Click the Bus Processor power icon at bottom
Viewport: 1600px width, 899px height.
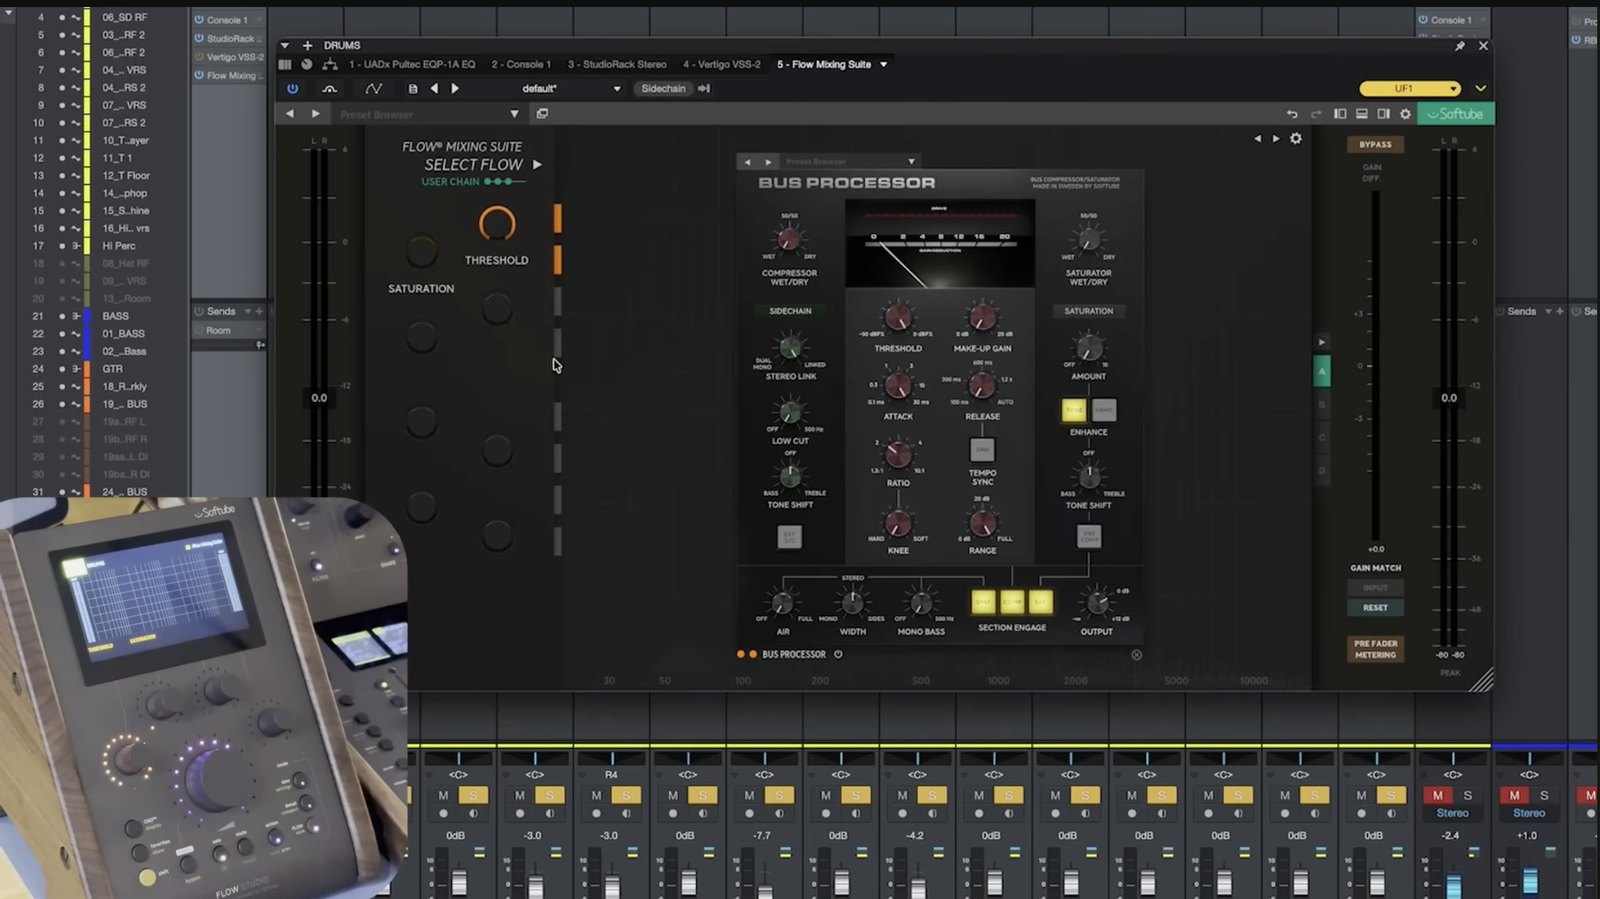pyautogui.click(x=838, y=655)
